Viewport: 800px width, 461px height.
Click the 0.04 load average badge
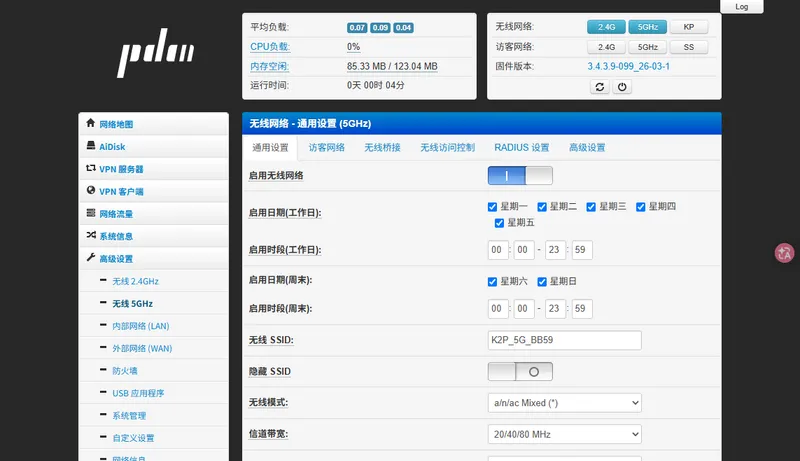click(x=404, y=28)
